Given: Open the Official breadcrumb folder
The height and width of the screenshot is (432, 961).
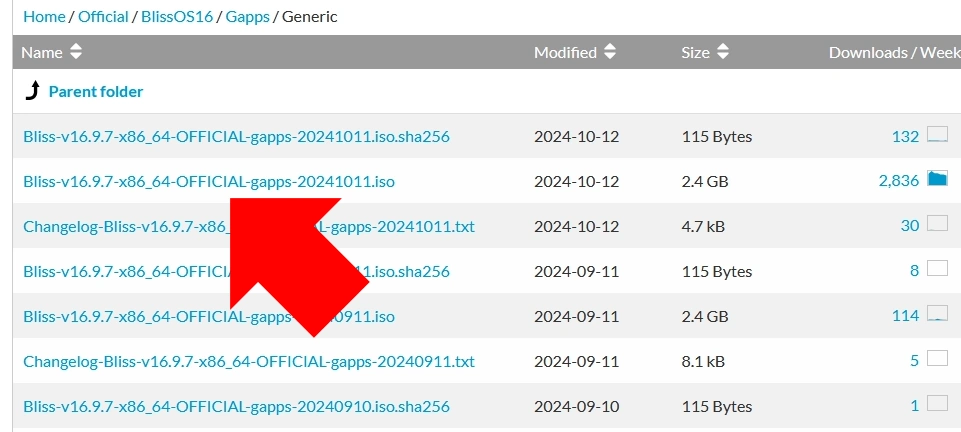Looking at the screenshot, I should 104,16.
